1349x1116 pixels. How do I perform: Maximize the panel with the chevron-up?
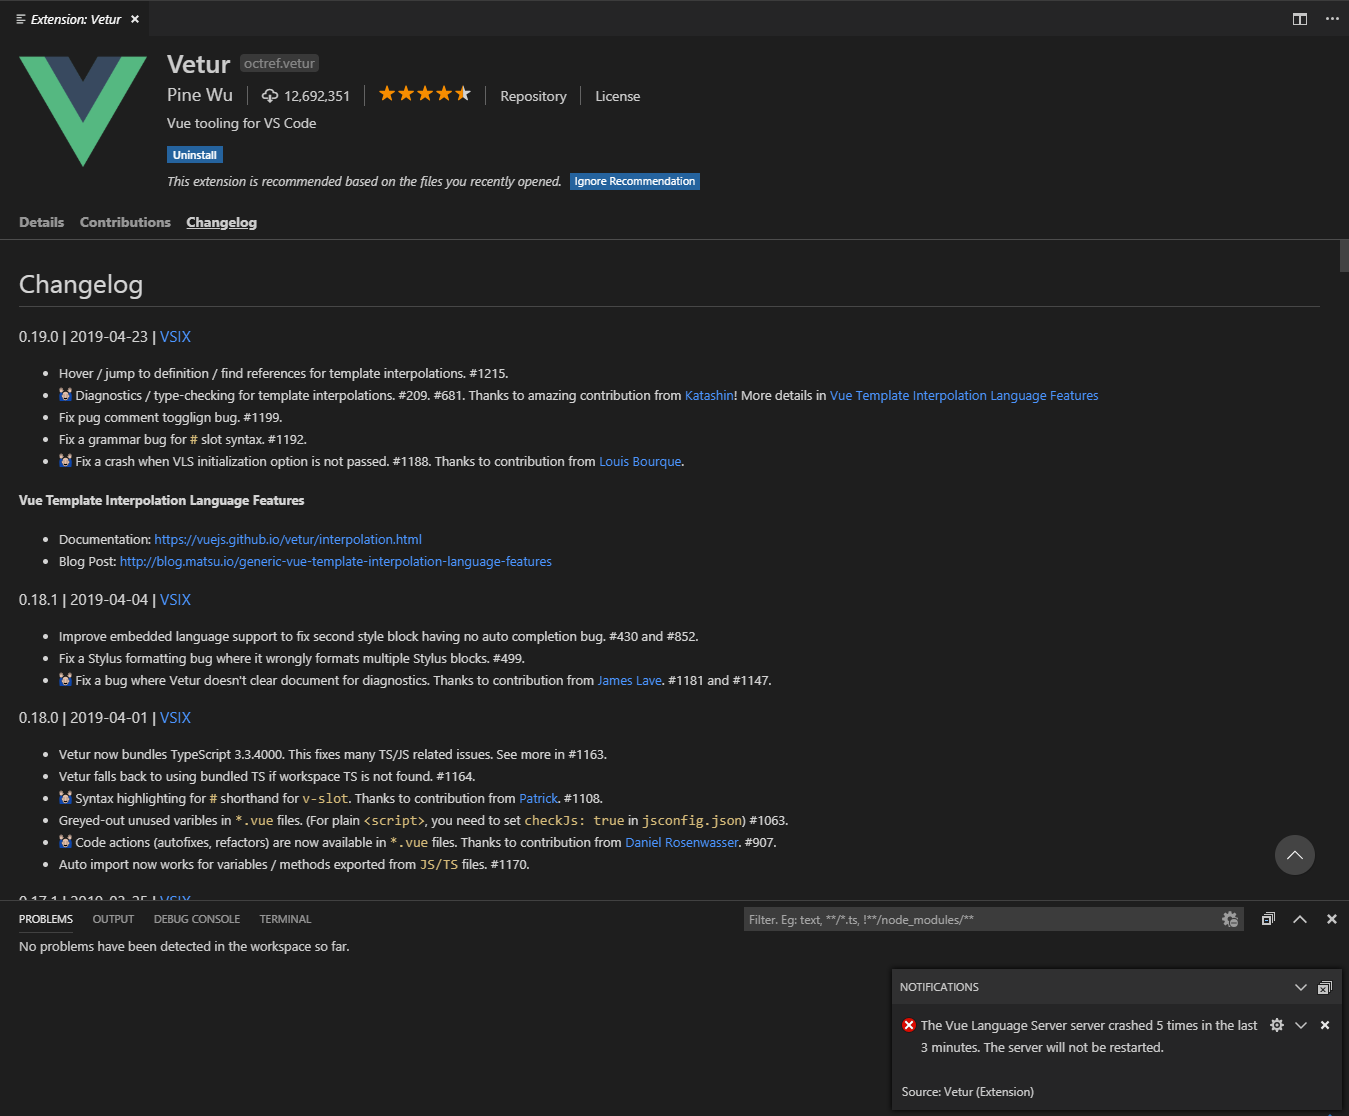click(x=1300, y=919)
